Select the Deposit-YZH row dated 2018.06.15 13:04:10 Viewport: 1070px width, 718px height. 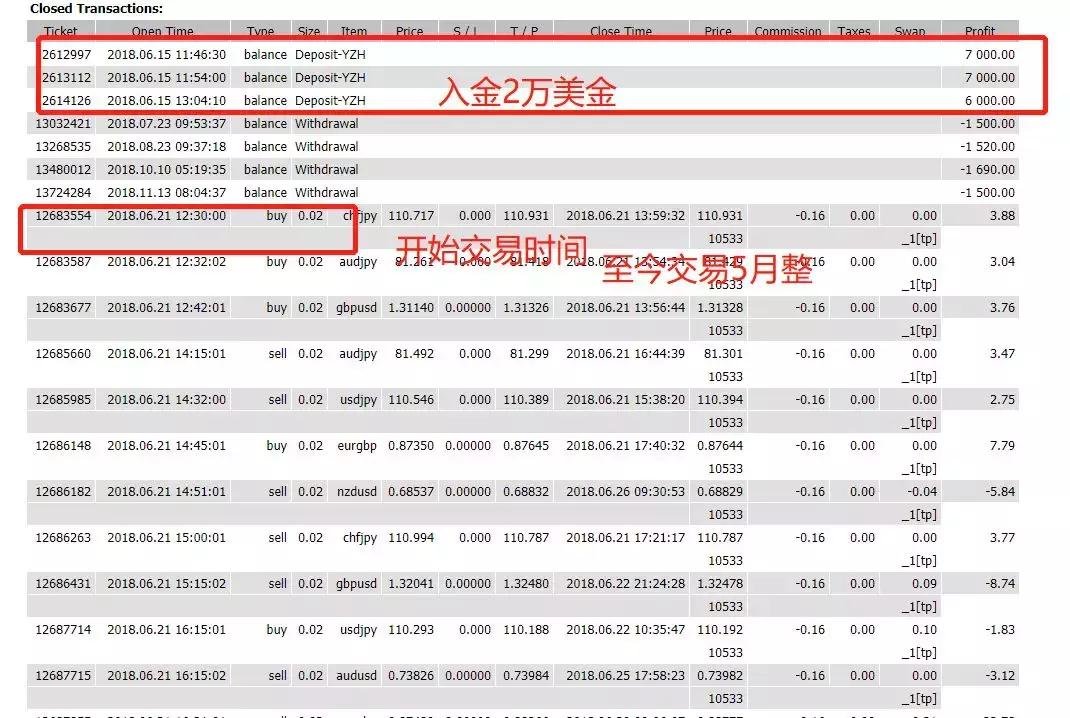click(200, 100)
